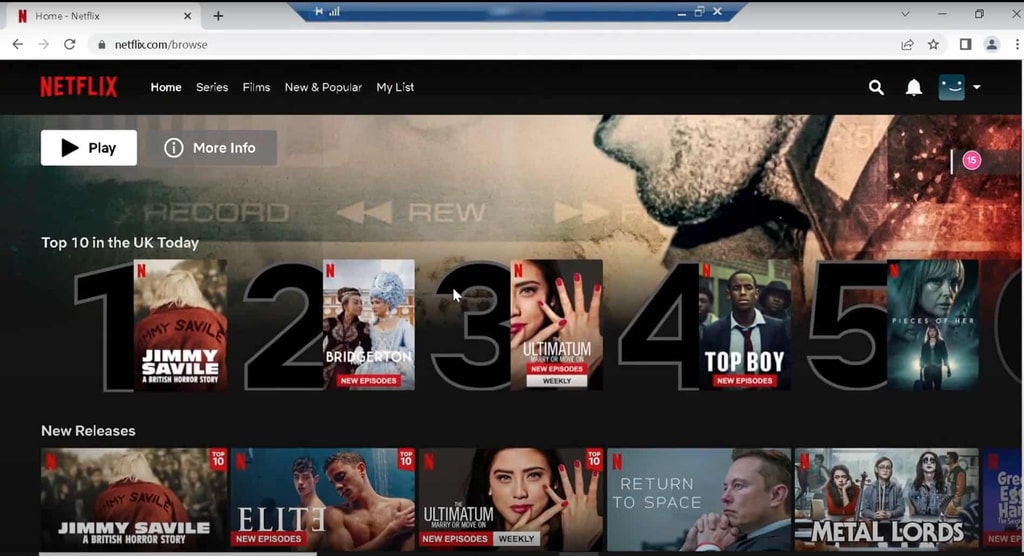Expand the tab search chevron
1024x556 pixels.
[x=905, y=14]
